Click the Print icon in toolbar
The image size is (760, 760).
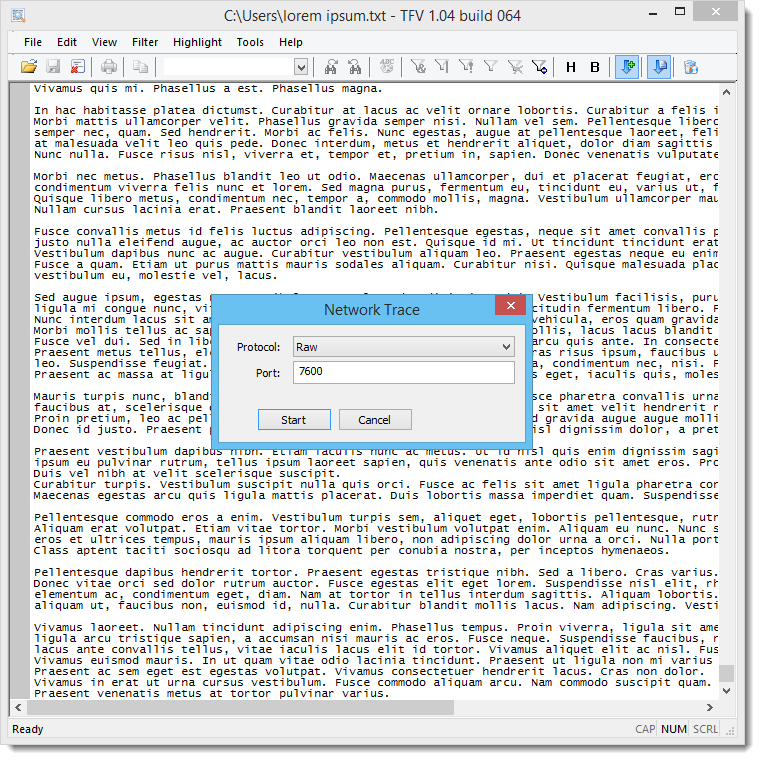pos(109,66)
